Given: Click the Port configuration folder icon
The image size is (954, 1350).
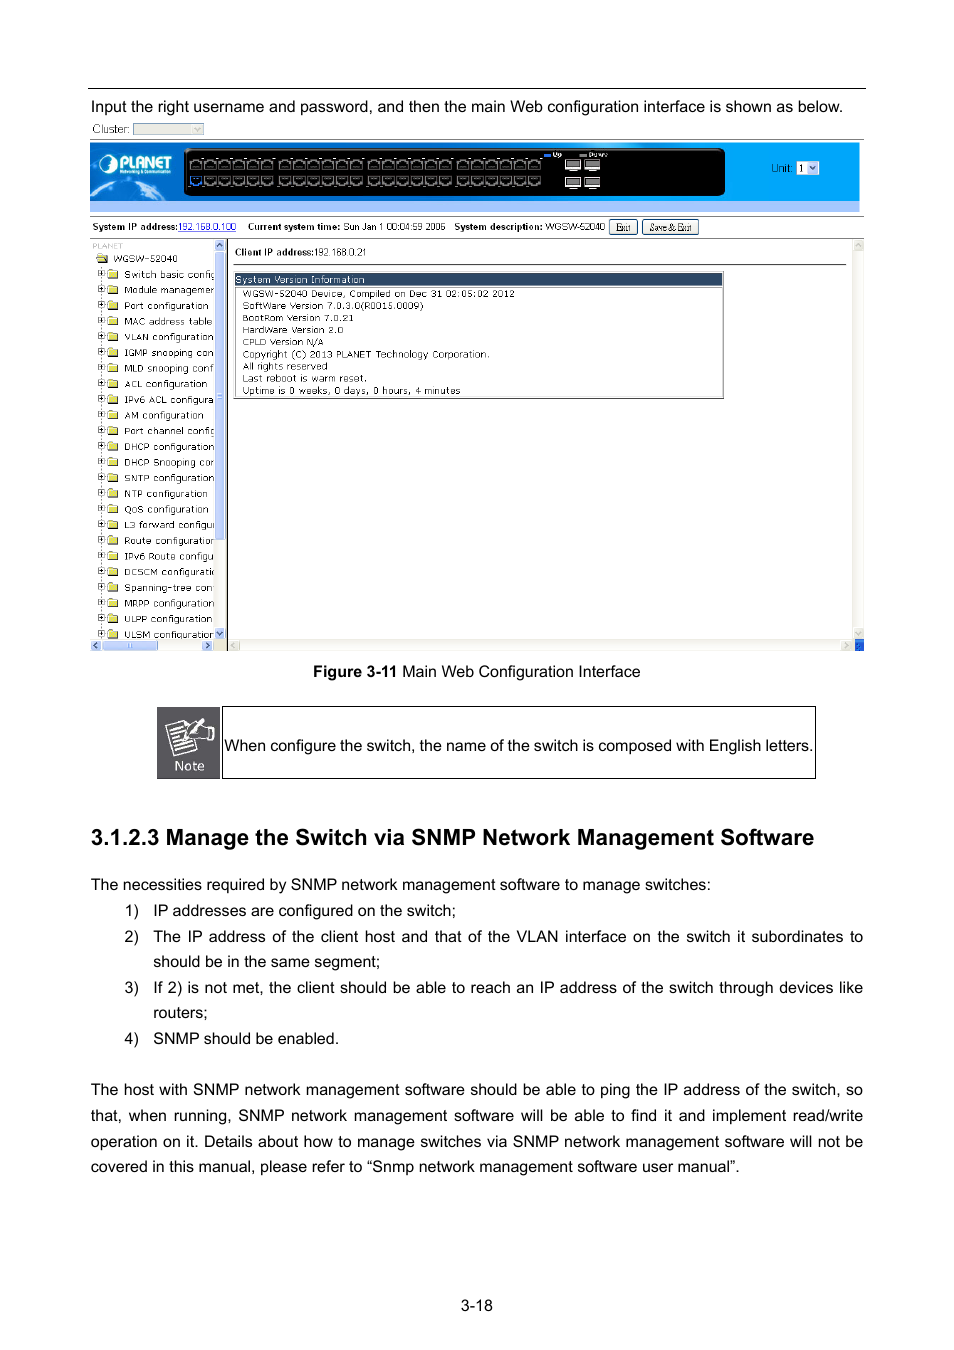Looking at the screenshot, I should [113, 305].
